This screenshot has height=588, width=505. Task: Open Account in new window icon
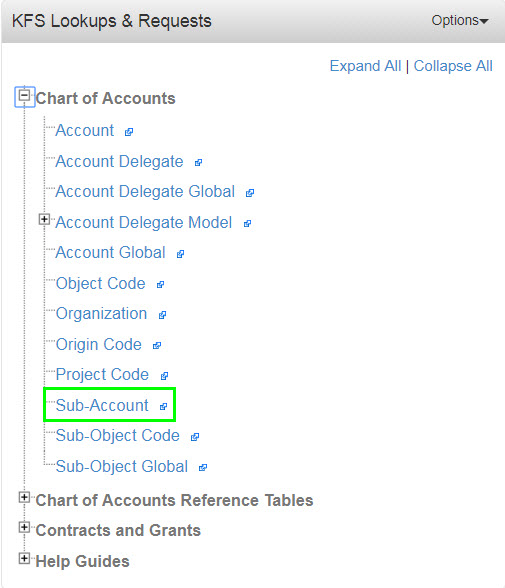129,132
